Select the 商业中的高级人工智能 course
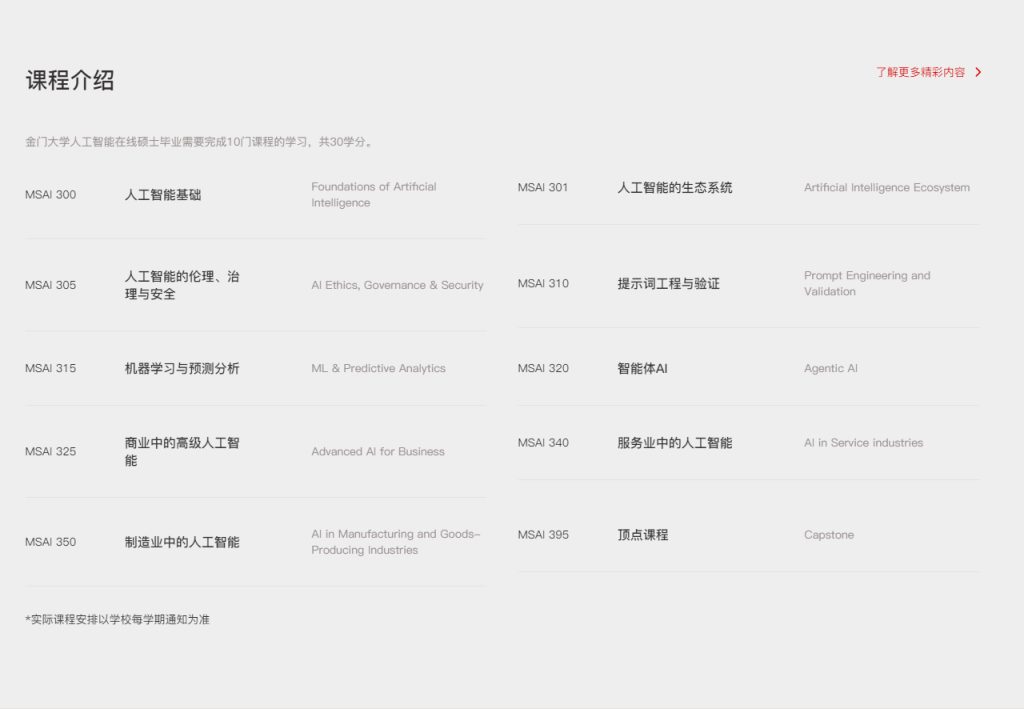Viewport: 1024px width, 709px height. click(182, 451)
